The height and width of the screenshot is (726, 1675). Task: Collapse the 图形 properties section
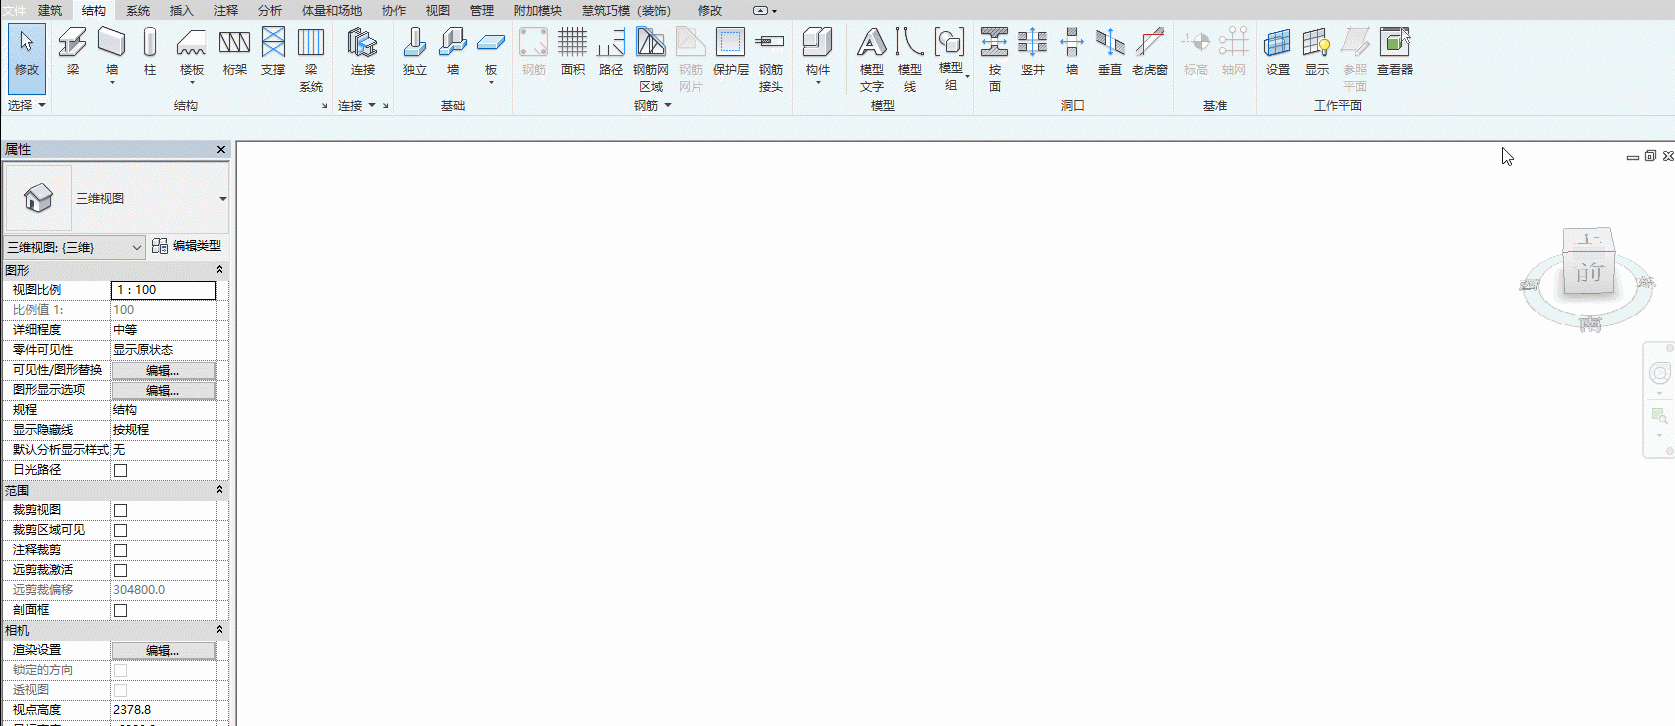219,270
